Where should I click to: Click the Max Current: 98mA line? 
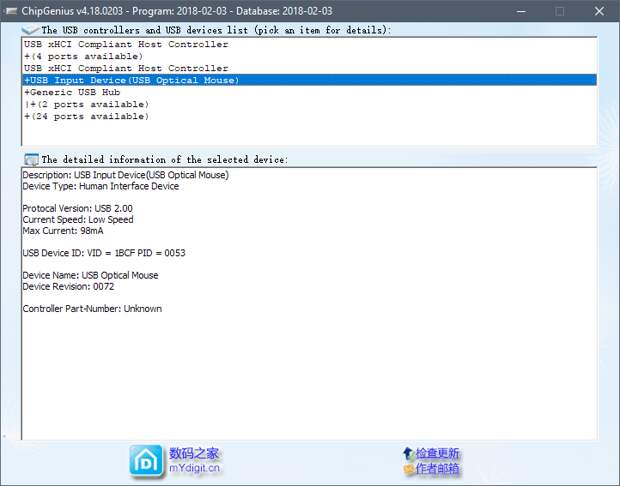[x=63, y=231]
